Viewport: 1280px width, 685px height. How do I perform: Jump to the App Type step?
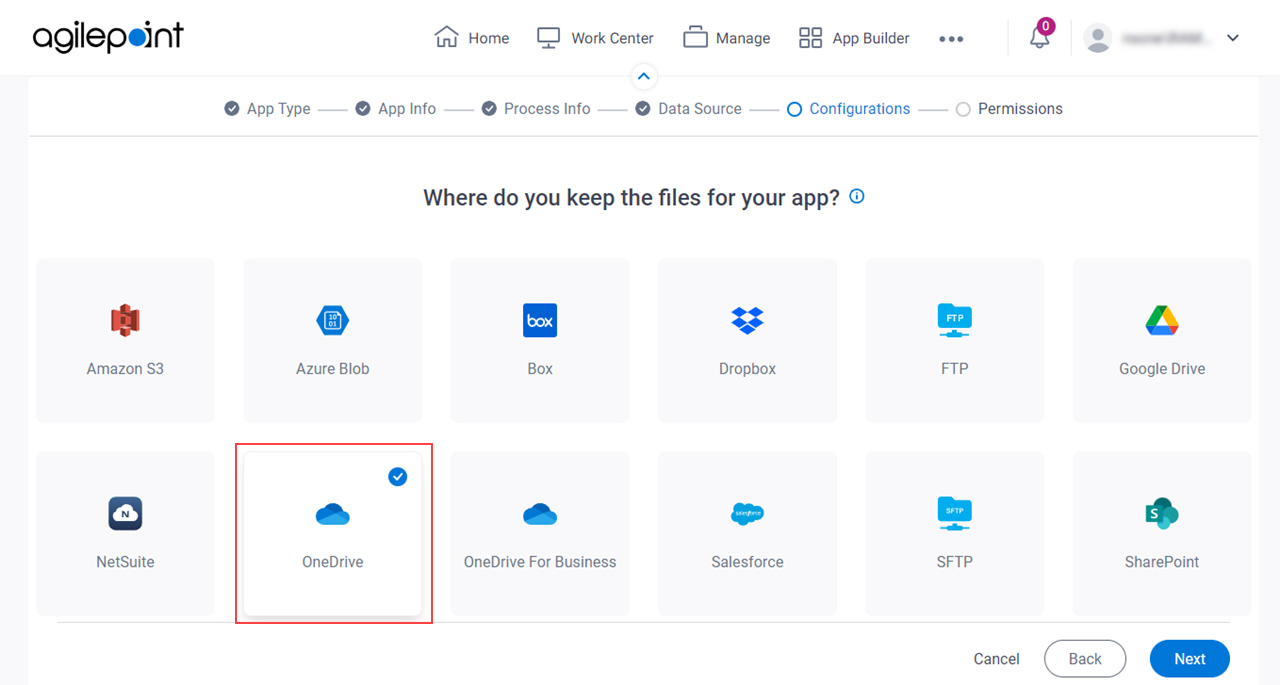point(267,109)
